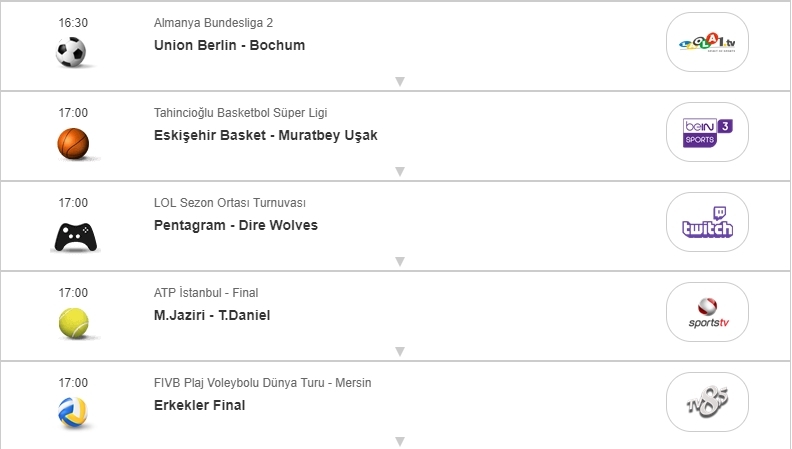This screenshot has height=449, width=792.
Task: Click the soccer ball icon
Action: [72, 53]
